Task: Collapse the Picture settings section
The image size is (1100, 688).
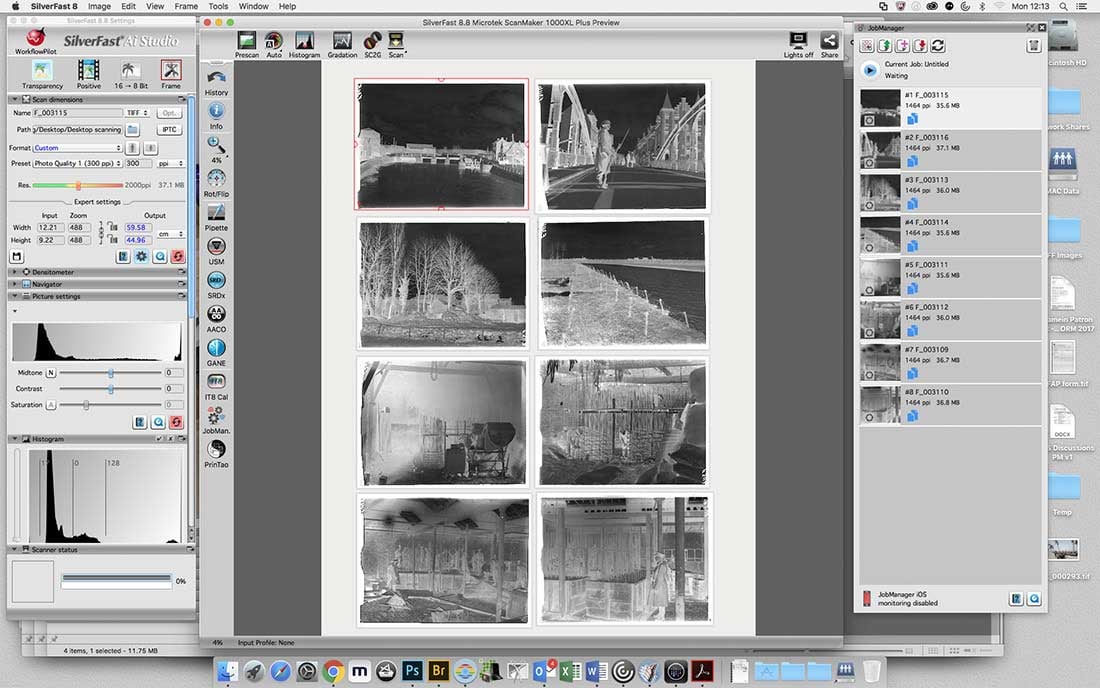Action: (x=15, y=297)
